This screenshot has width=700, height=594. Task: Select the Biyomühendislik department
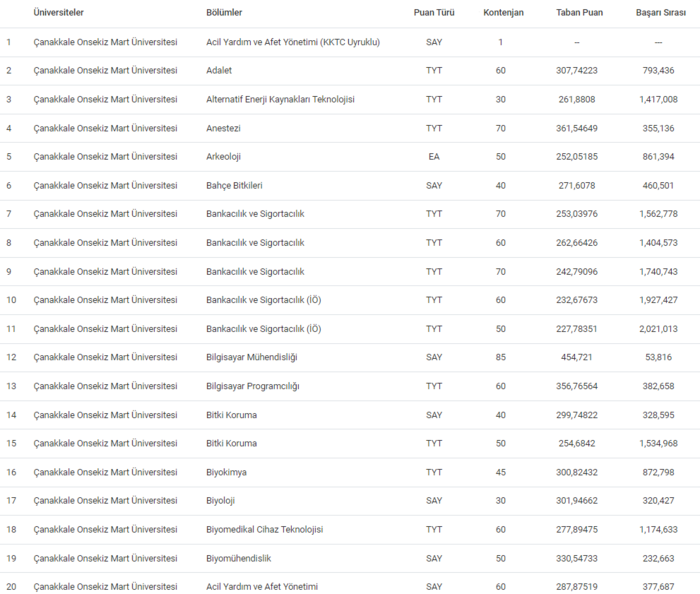click(x=238, y=558)
